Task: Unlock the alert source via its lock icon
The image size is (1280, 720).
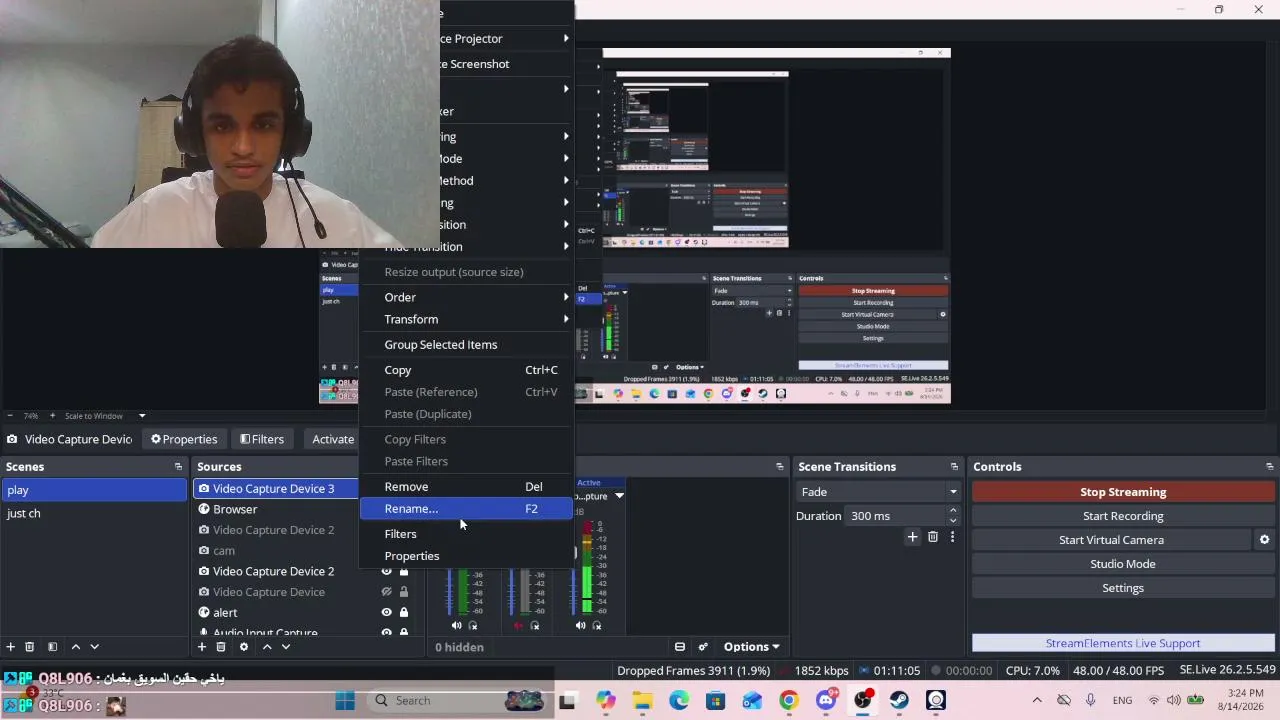Action: (x=404, y=613)
